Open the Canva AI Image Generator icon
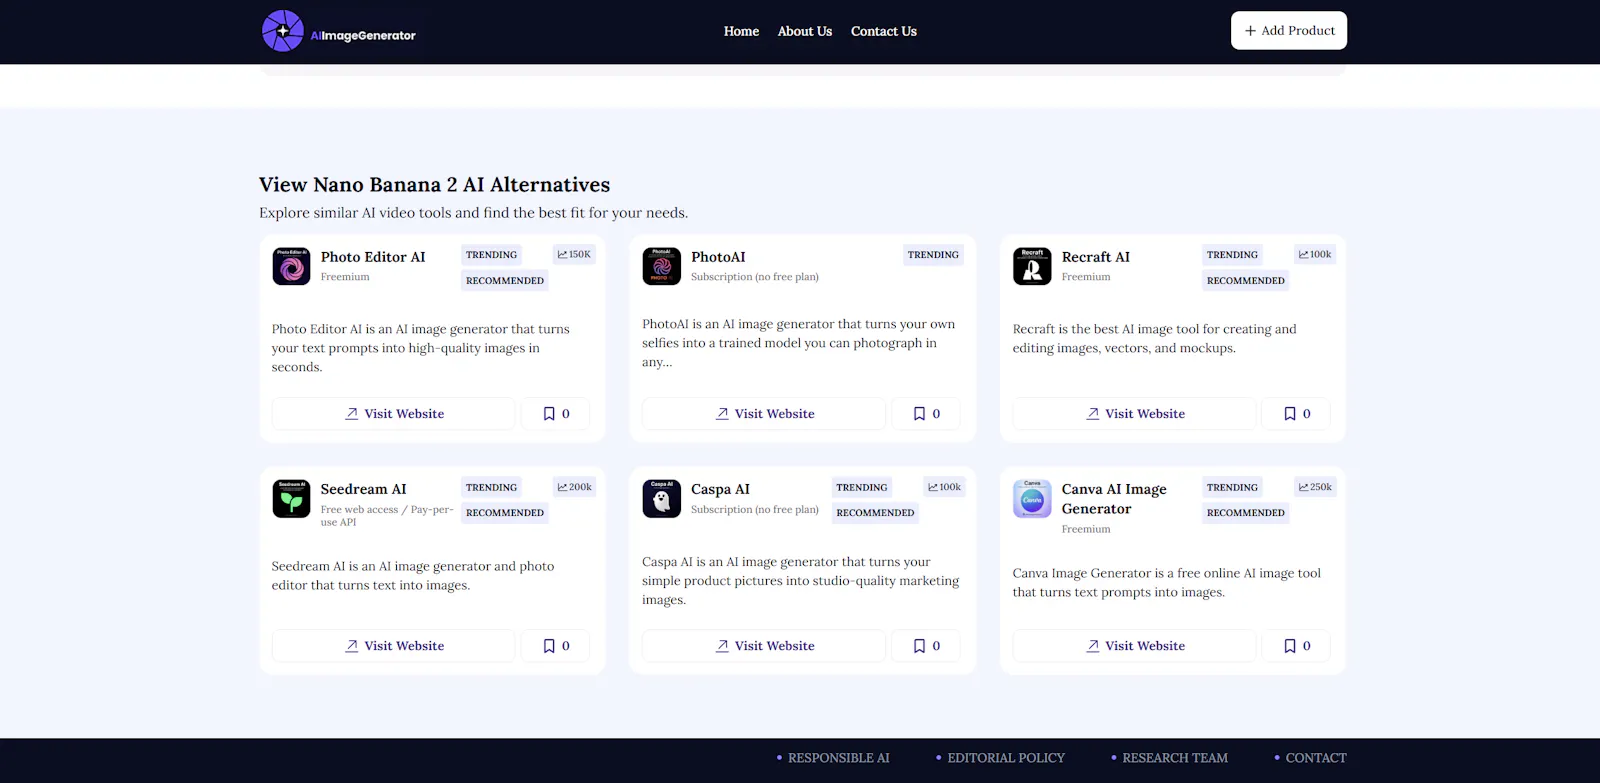This screenshot has height=783, width=1600. tap(1032, 499)
